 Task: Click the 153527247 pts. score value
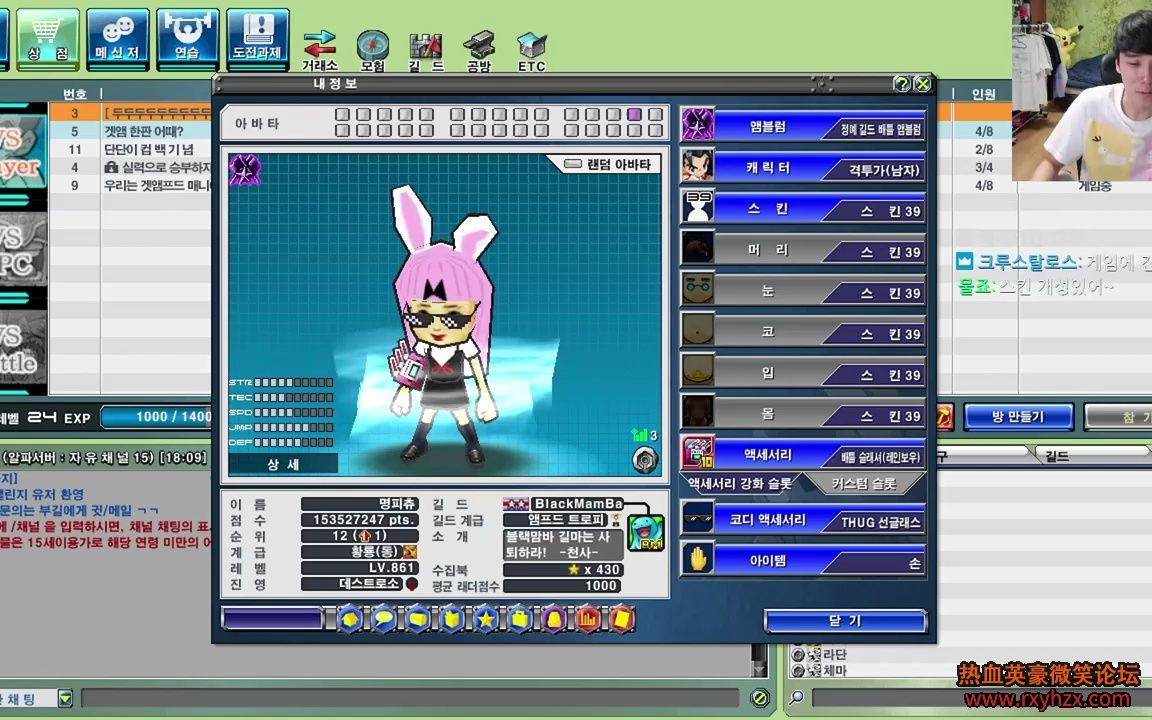click(359, 520)
